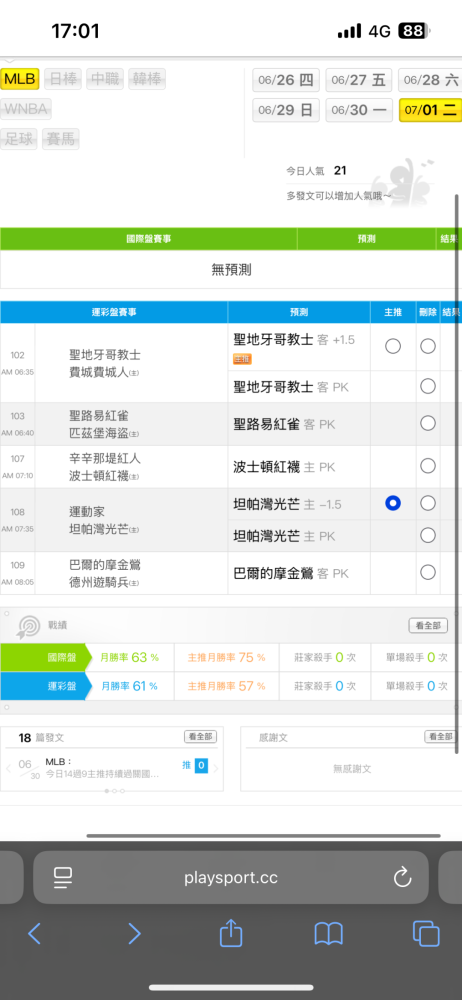This screenshot has height=1000, width=462.
Task: Select 刪除 radio for 波士頓紅襪 主 PK
Action: click(x=428, y=466)
